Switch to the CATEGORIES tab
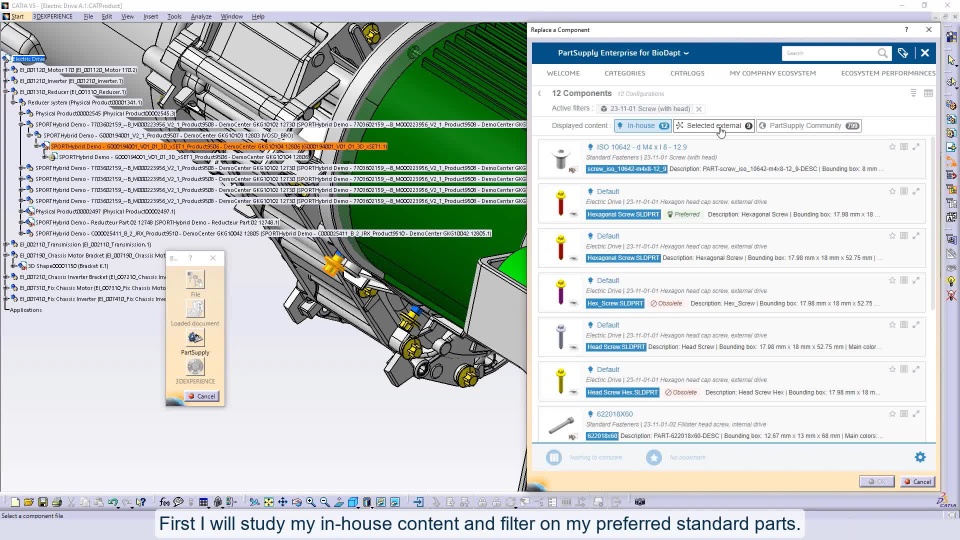Screen dimensions: 960x540 tap(624, 73)
